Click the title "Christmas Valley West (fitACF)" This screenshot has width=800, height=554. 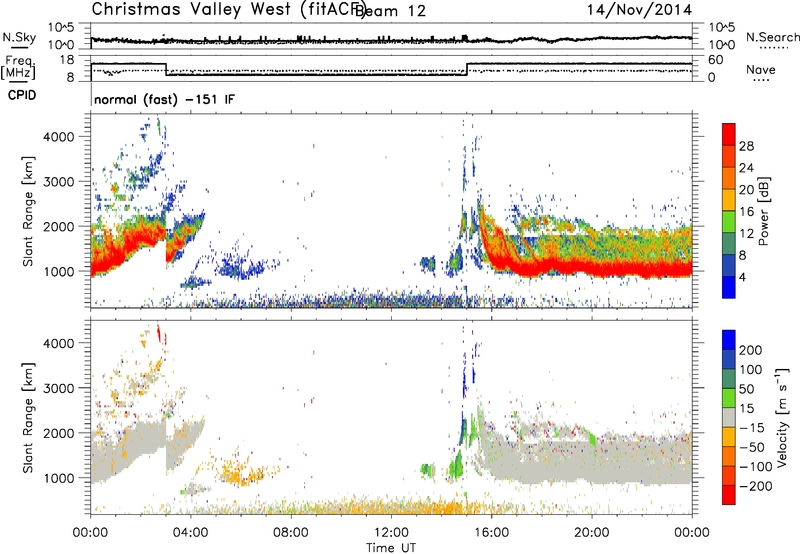[229, 9]
